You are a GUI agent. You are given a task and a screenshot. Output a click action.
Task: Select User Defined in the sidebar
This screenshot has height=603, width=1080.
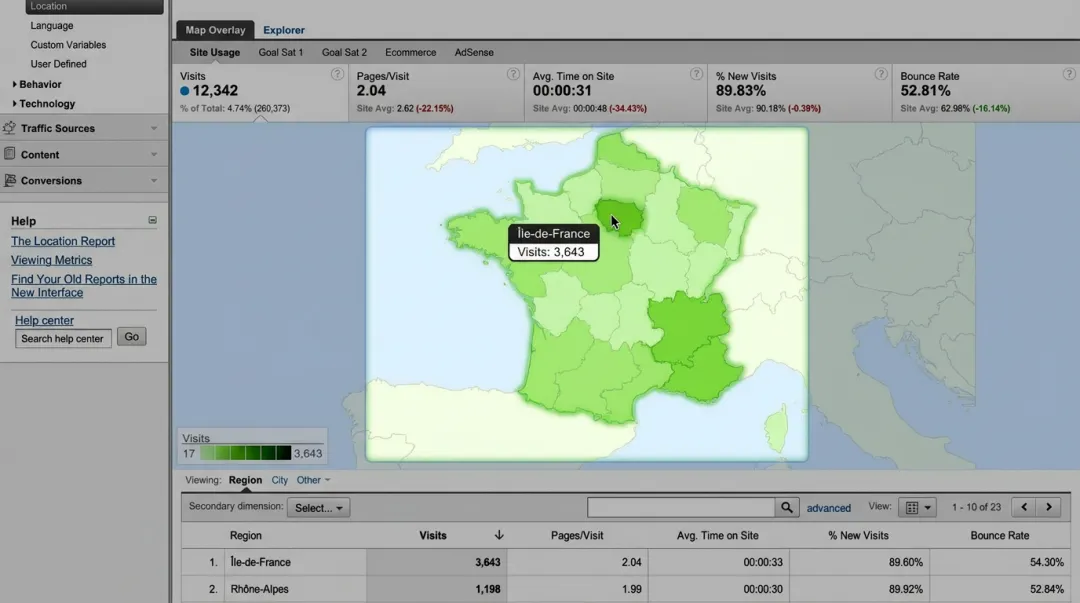point(59,64)
